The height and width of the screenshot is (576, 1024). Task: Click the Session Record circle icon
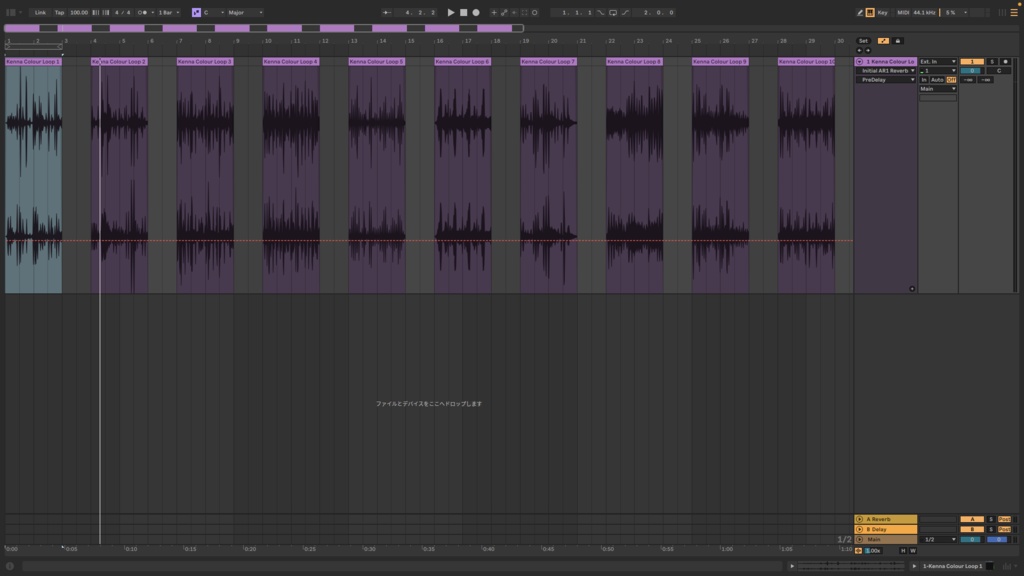[535, 12]
